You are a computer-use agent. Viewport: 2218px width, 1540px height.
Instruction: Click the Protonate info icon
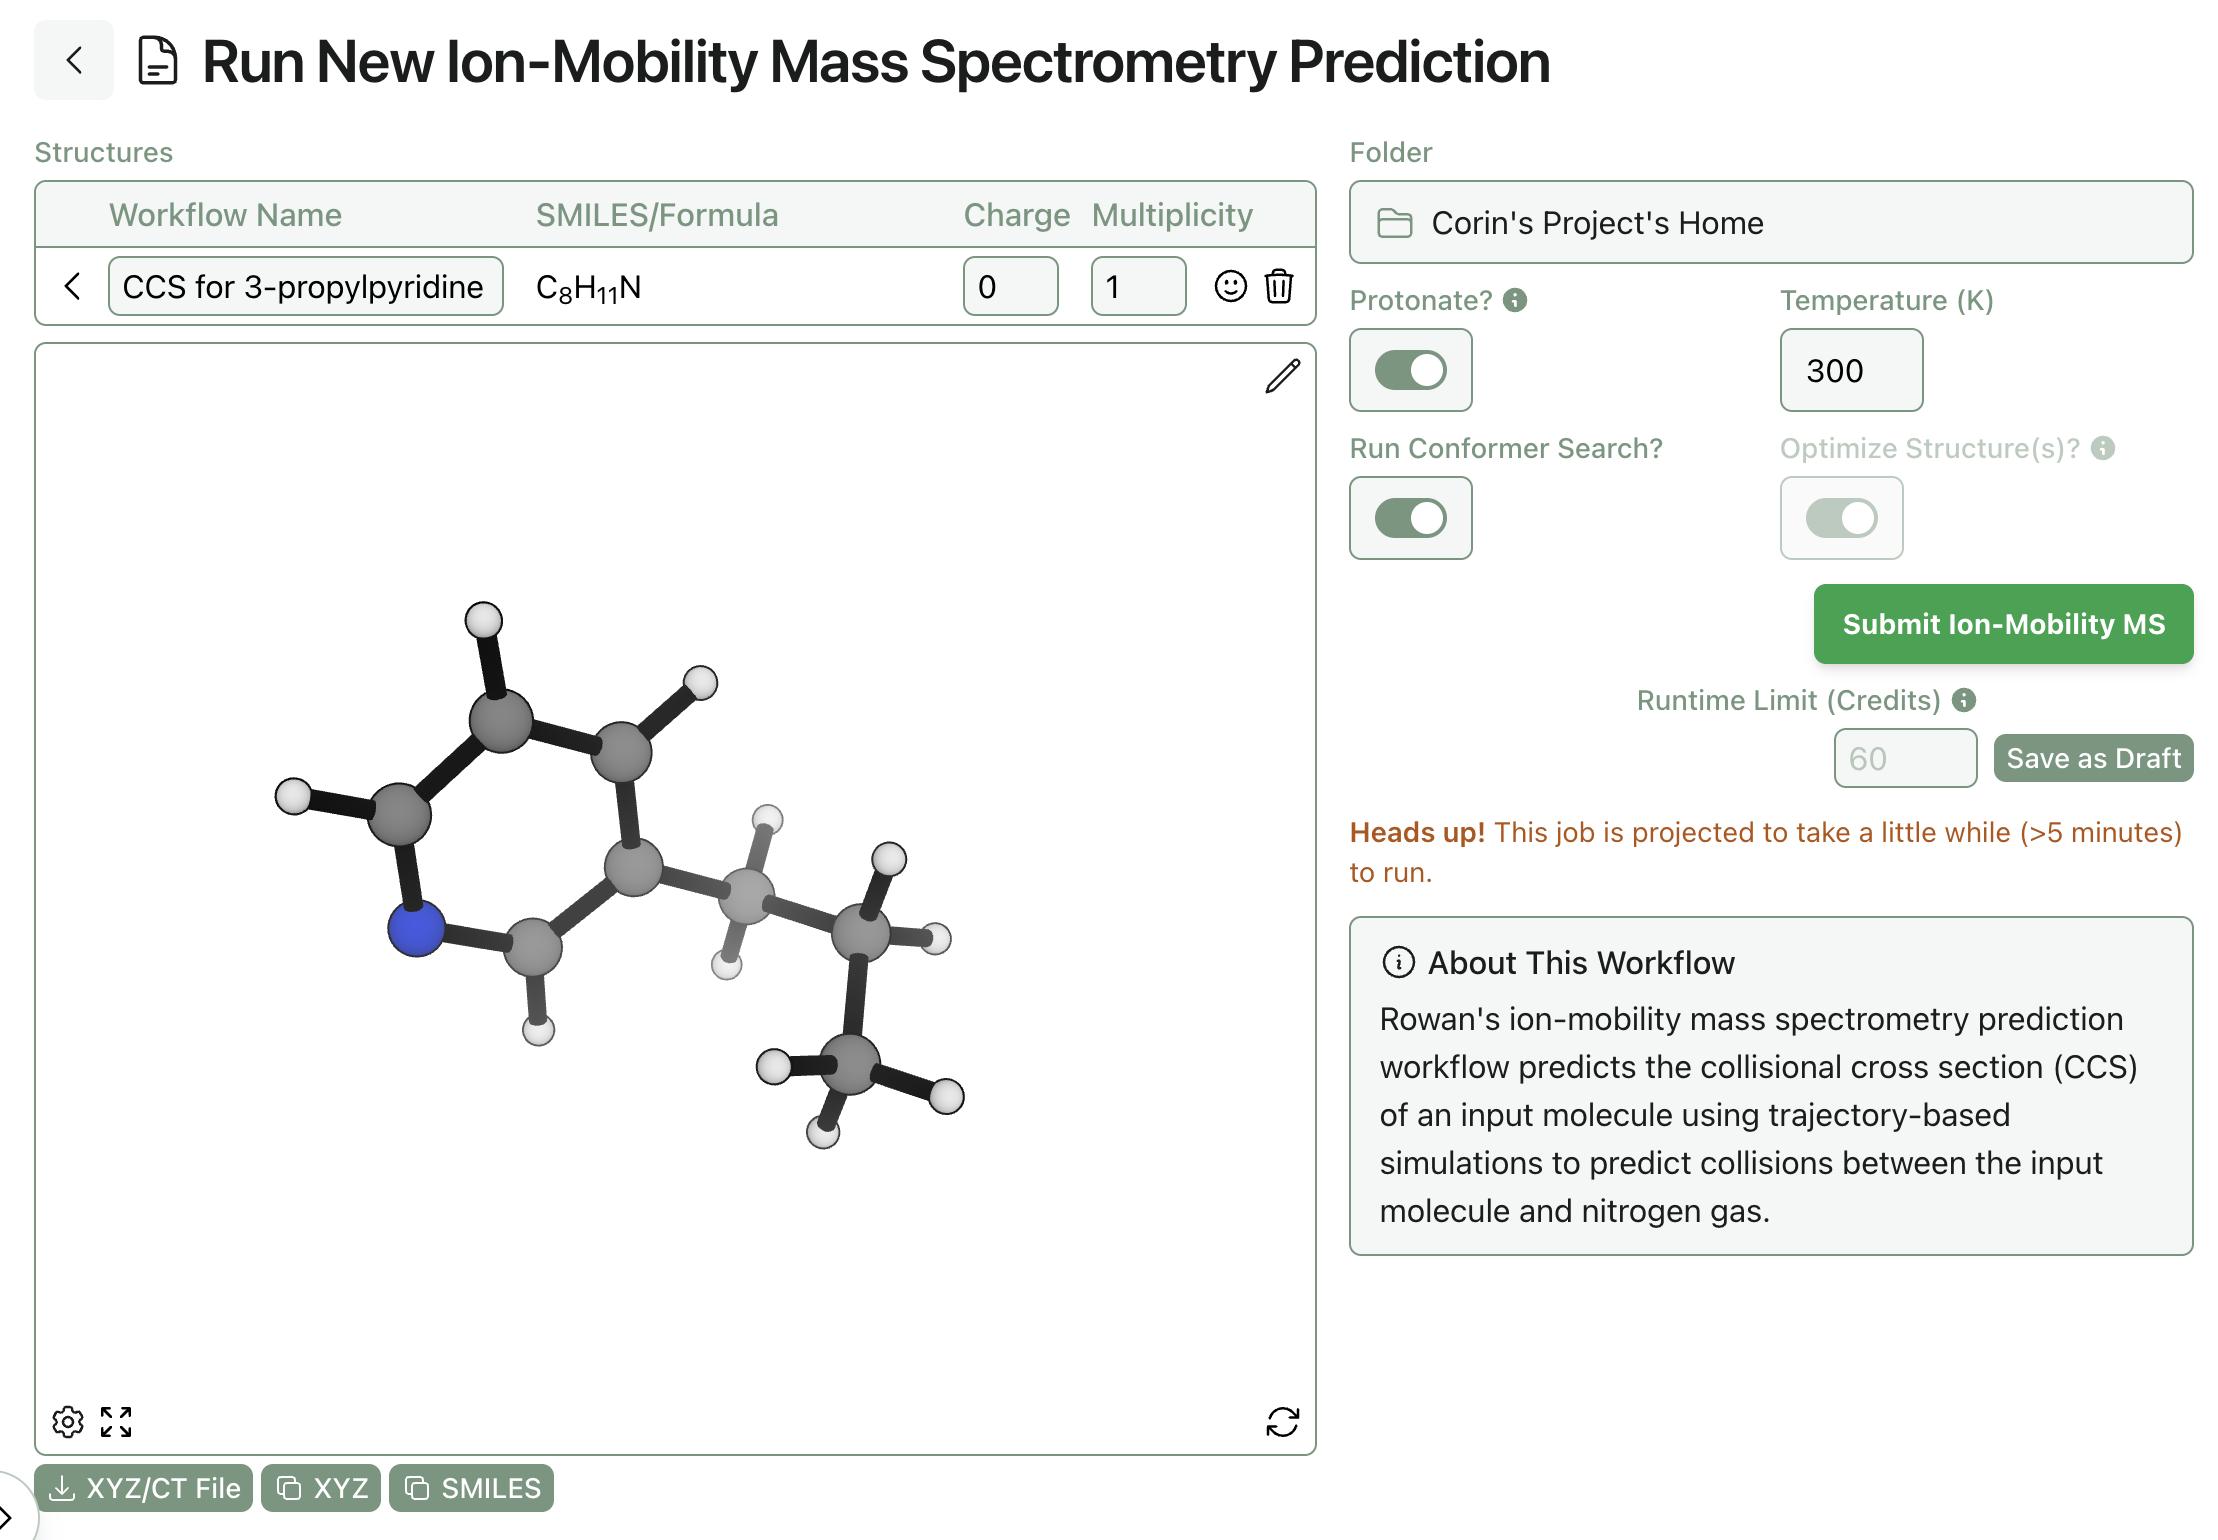pos(1515,300)
